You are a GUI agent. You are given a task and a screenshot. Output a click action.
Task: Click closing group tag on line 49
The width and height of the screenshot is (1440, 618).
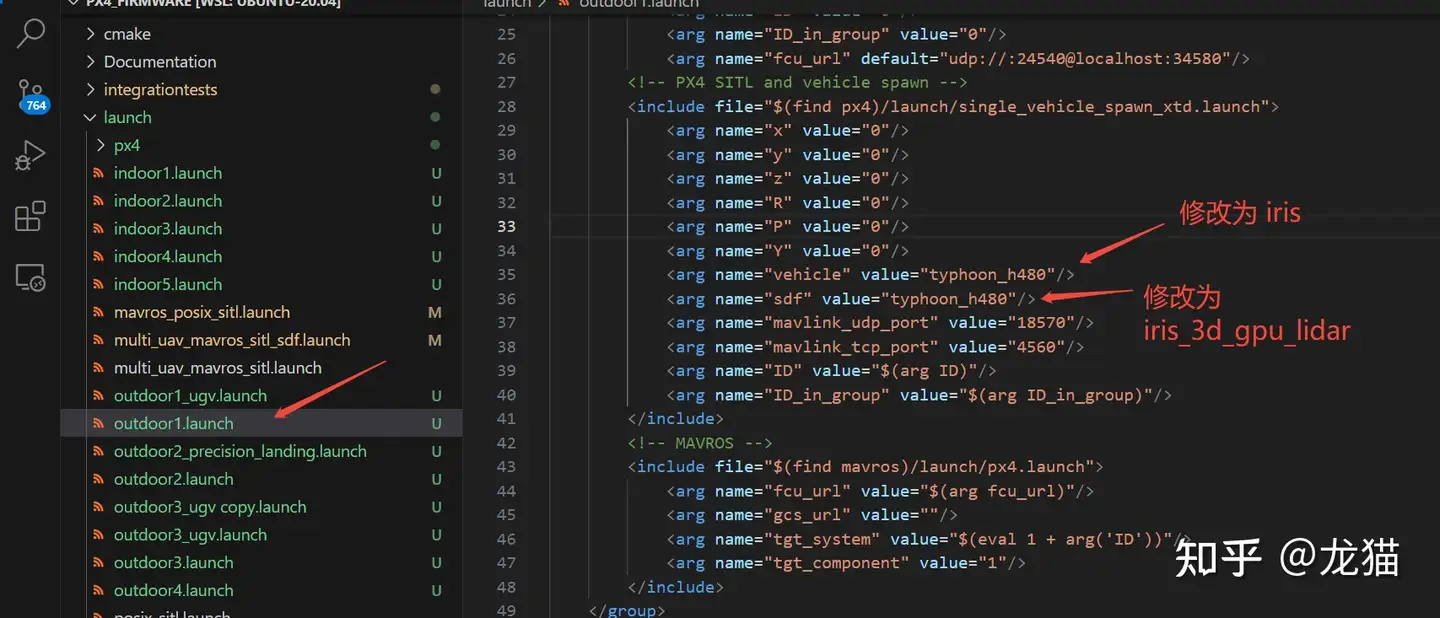coord(627,610)
